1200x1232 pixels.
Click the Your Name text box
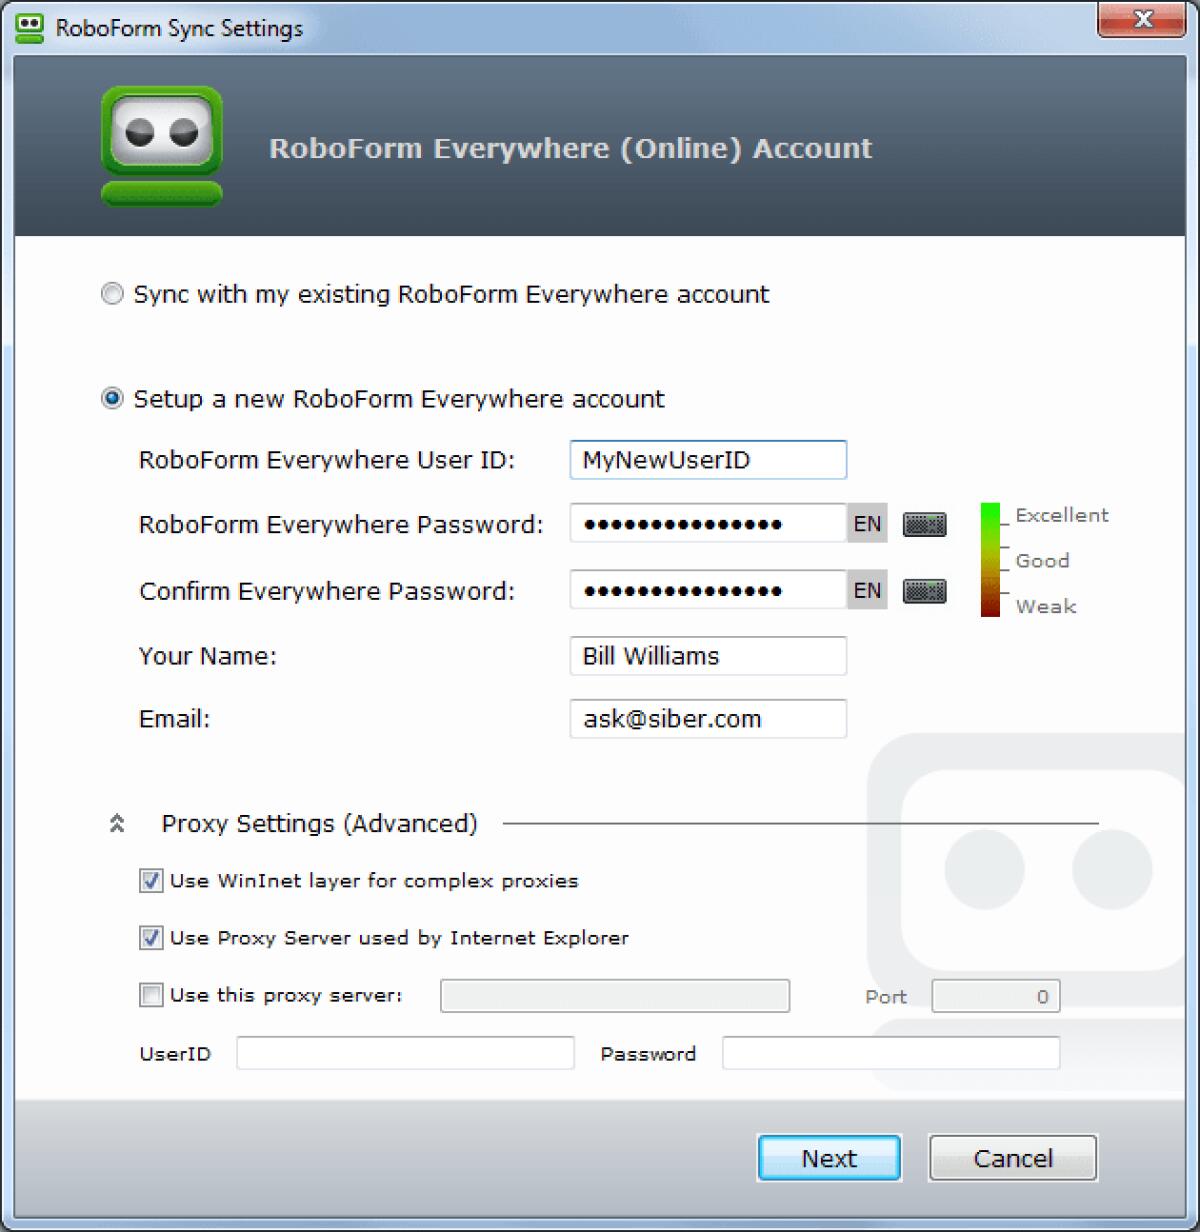[707, 655]
